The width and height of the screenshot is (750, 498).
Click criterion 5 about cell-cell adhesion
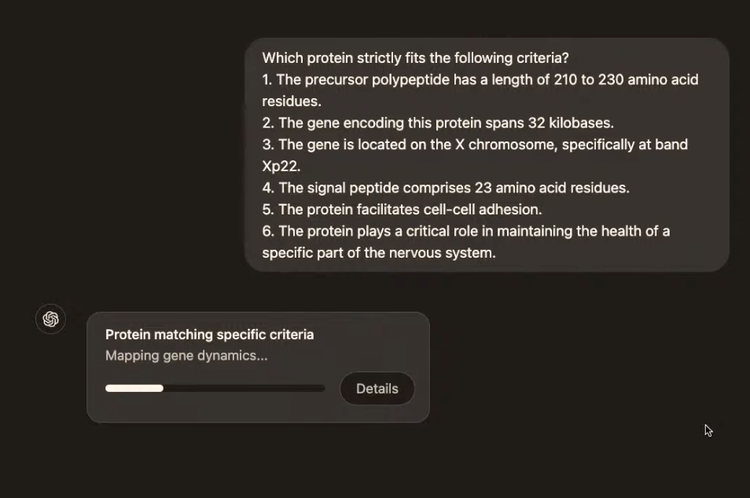[410, 209]
